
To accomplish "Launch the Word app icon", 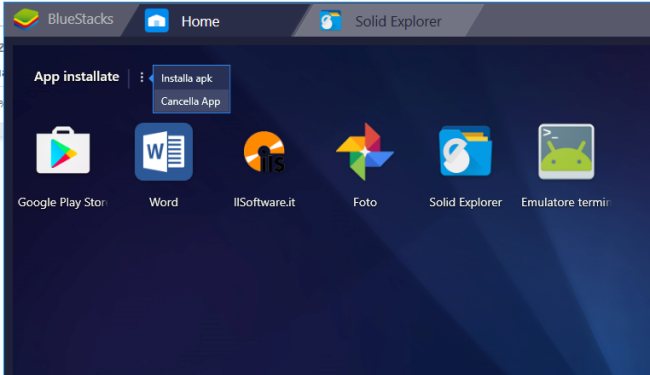I will pyautogui.click(x=164, y=151).
